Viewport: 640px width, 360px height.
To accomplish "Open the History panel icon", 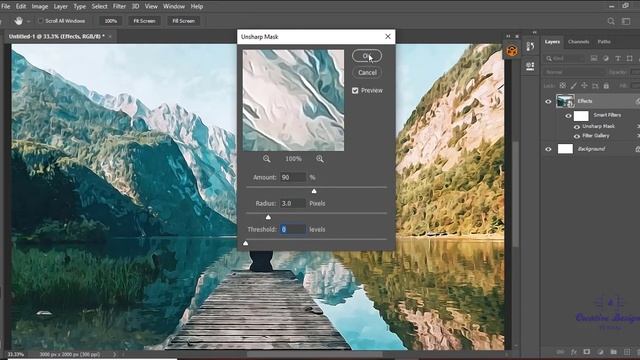I will (530, 47).
